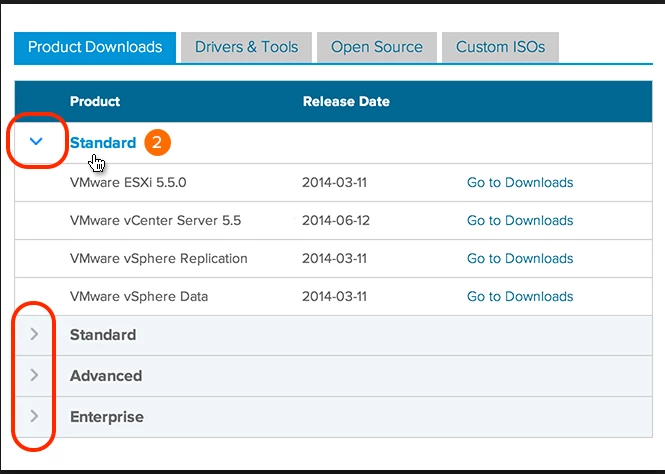Open the Open Source tab
This screenshot has width=665, height=474.
(x=377, y=47)
